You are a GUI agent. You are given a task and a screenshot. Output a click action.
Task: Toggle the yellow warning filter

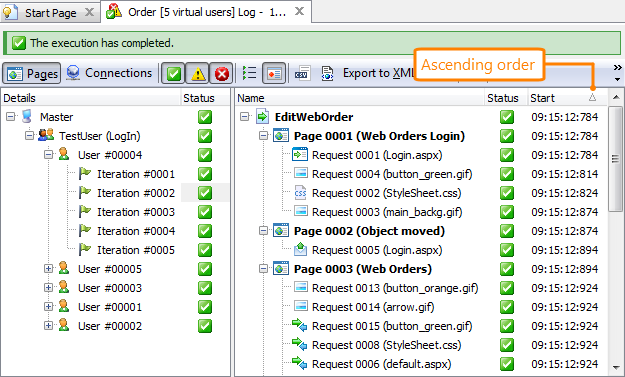(x=197, y=73)
